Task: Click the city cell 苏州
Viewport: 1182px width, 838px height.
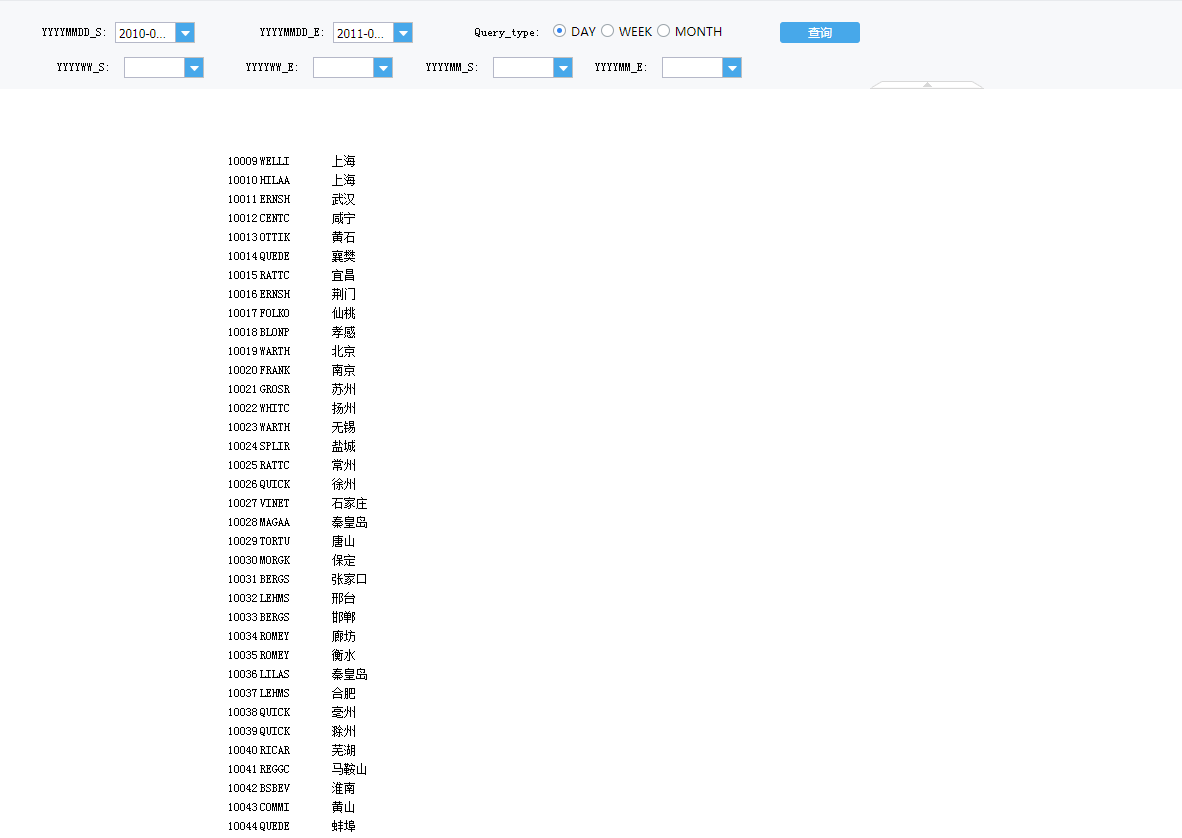Action: coord(344,389)
